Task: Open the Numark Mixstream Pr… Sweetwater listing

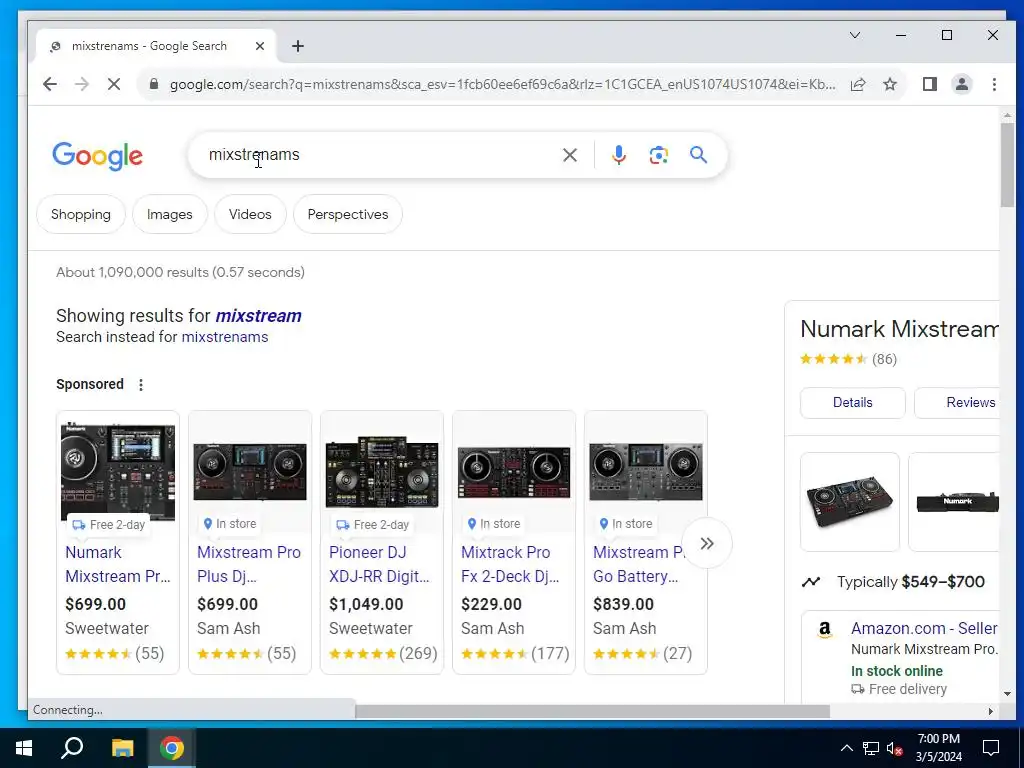Action: coord(118,564)
